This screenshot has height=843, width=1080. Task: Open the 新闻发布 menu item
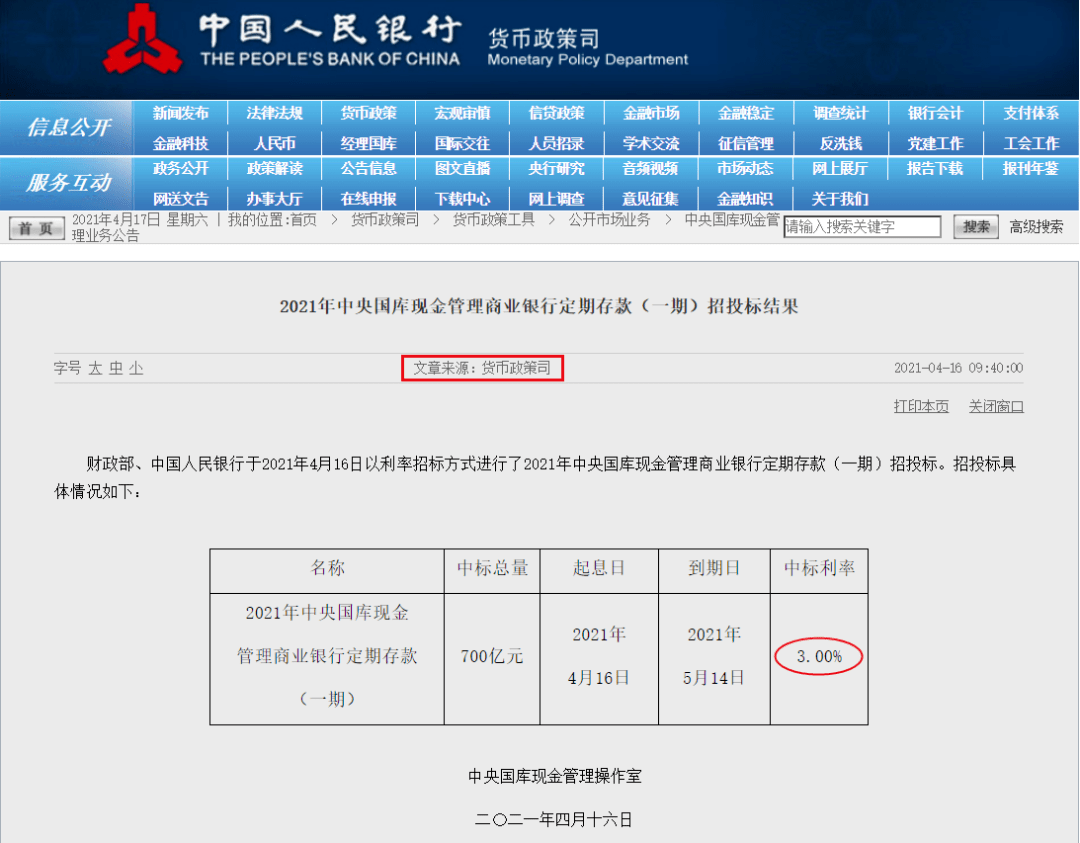[x=180, y=113]
